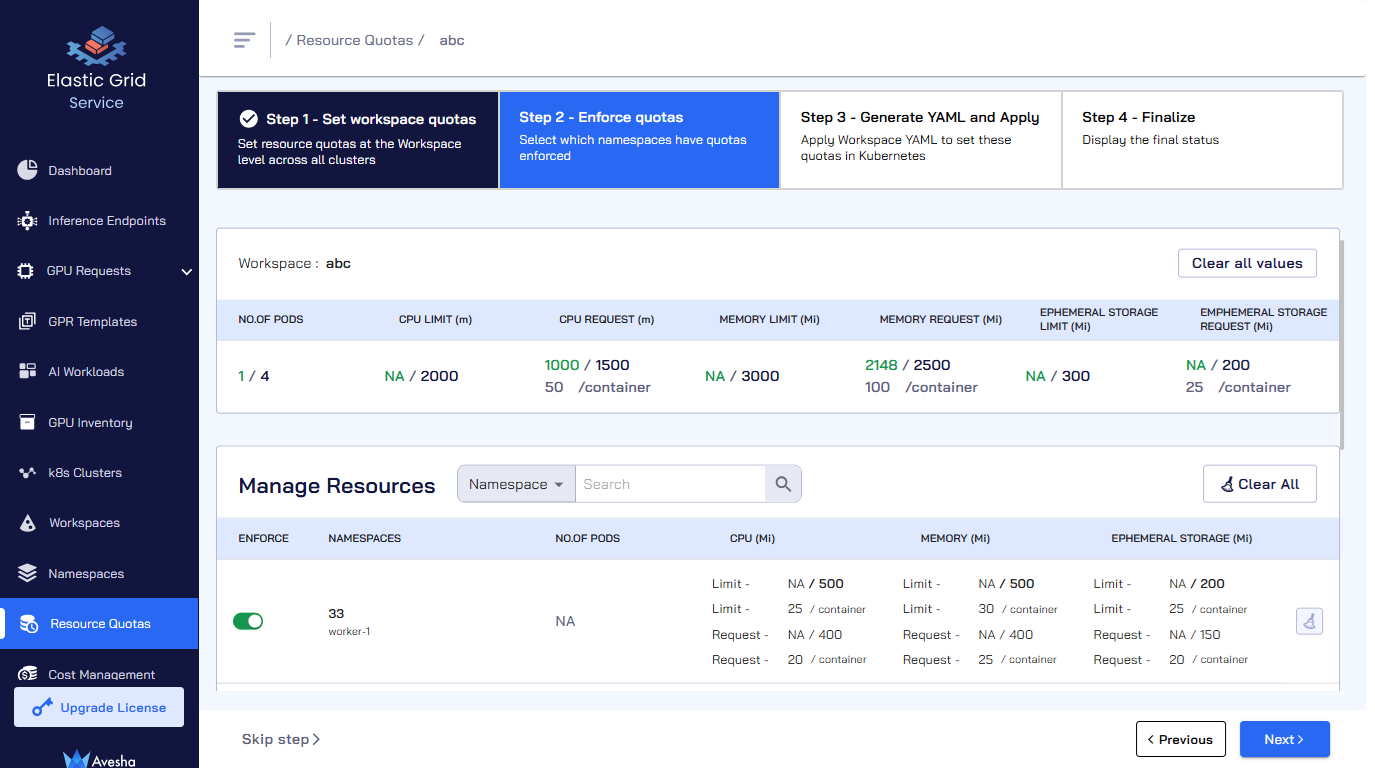Viewport: 1375px width, 782px height.
Task: Focus the namespace Search input field
Action: tap(670, 484)
